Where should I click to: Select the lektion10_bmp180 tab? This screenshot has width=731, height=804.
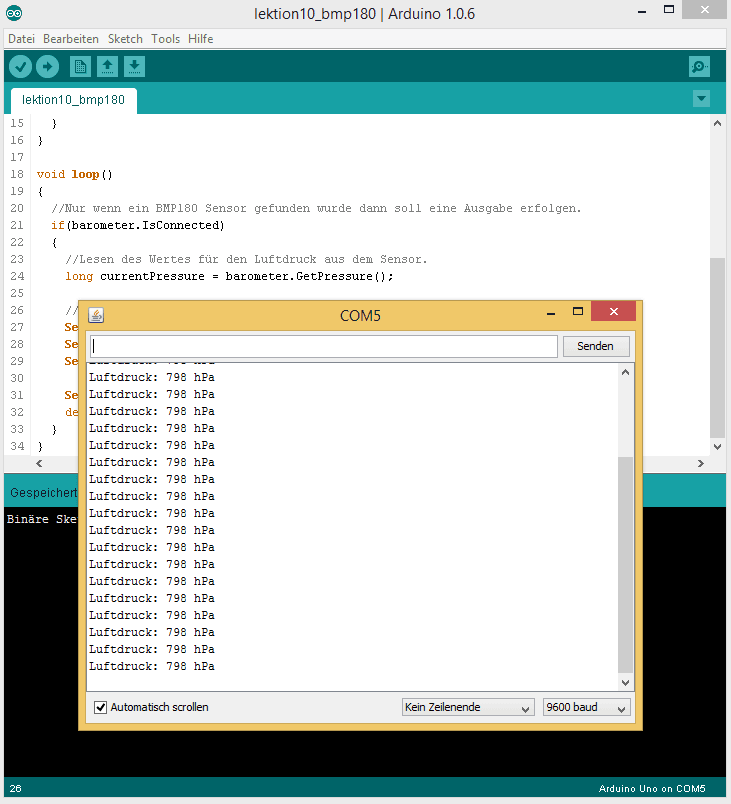tap(74, 100)
